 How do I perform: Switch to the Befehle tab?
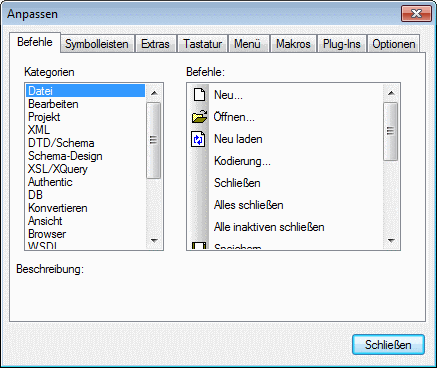(x=35, y=42)
